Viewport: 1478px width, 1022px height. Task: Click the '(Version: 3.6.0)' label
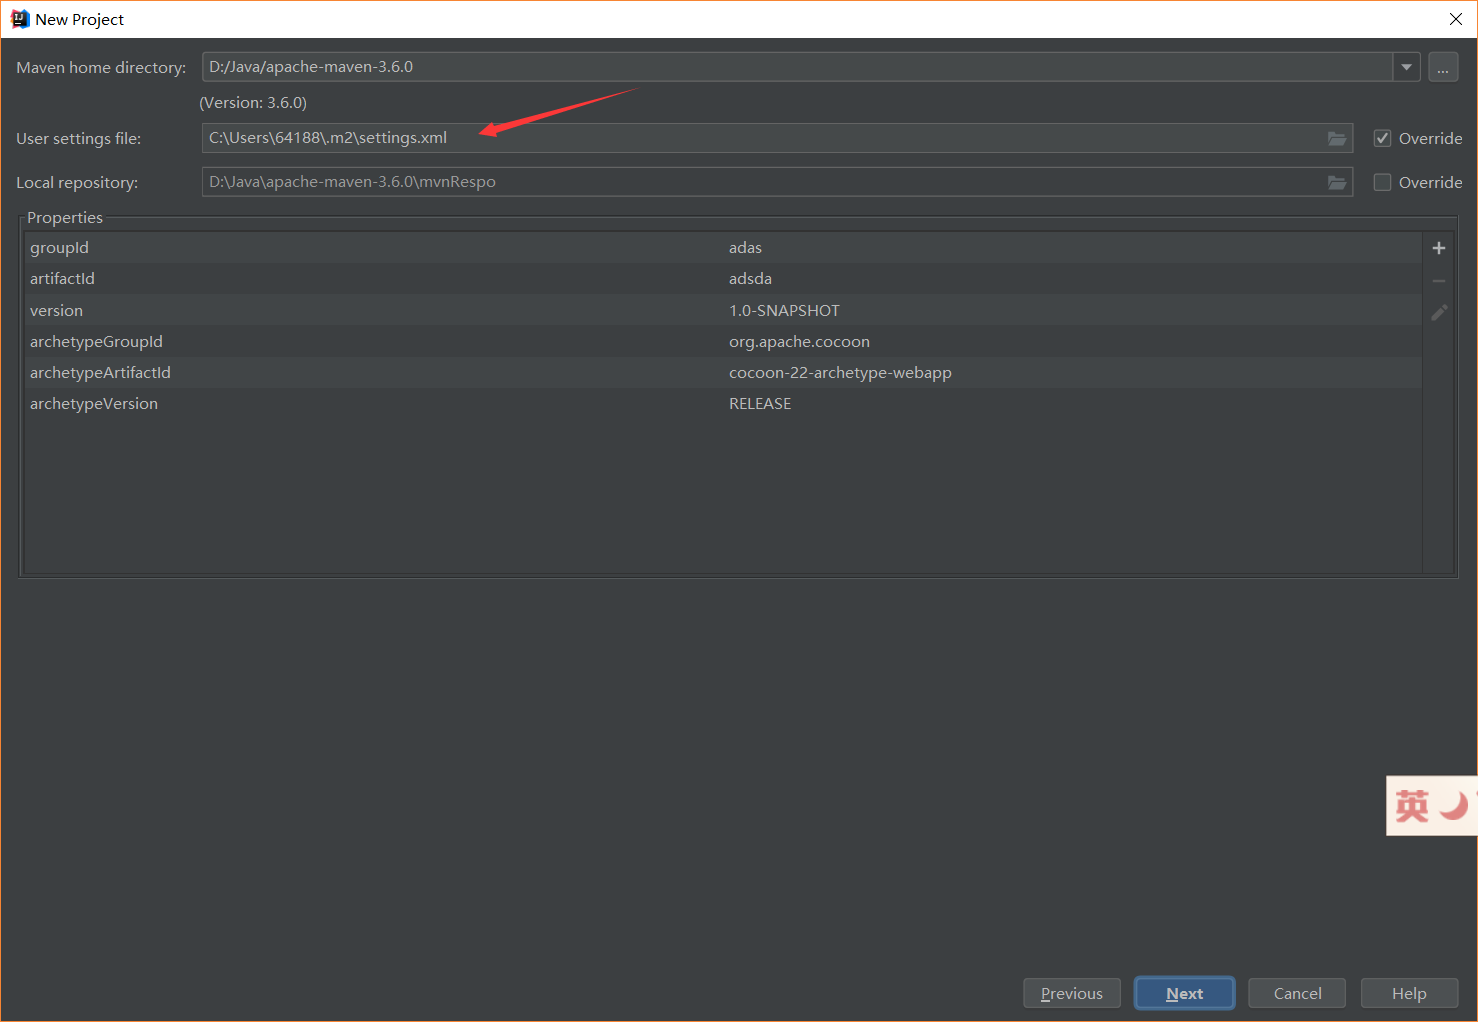tap(253, 102)
